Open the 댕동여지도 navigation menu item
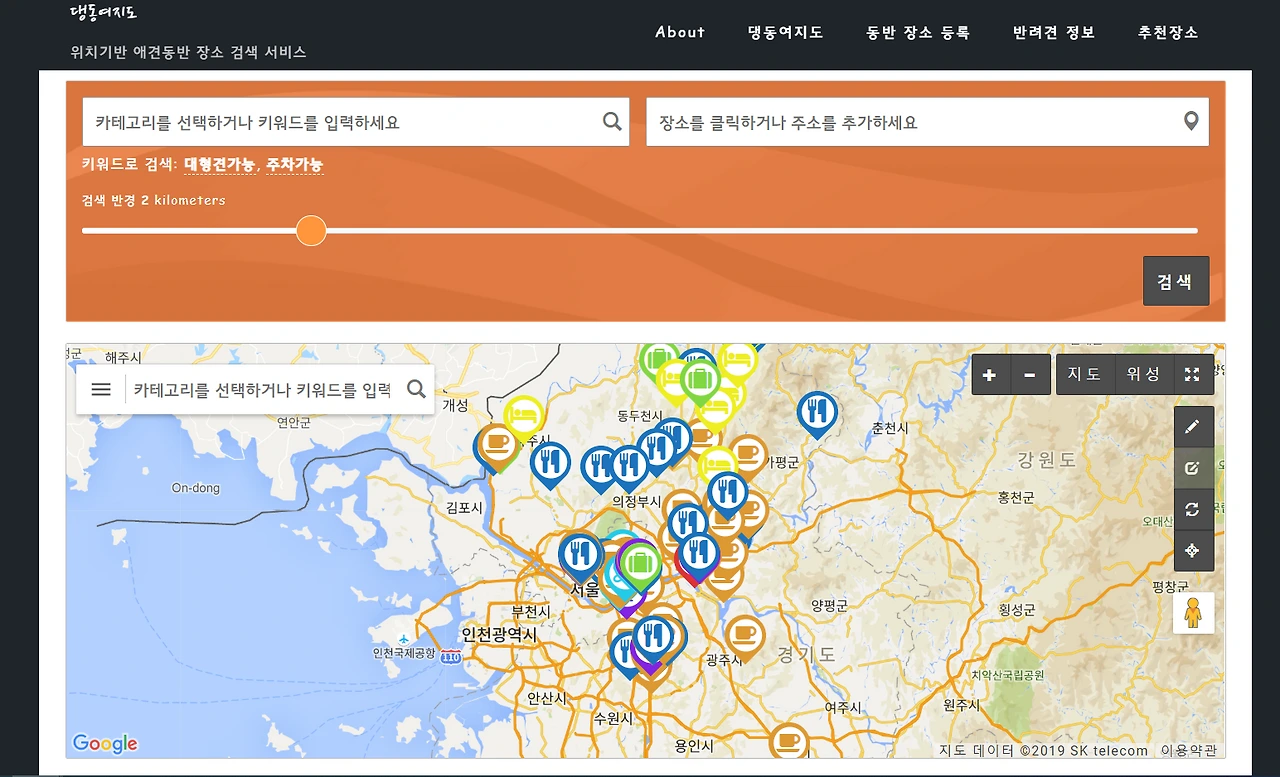The height and width of the screenshot is (777, 1280). 785,32
